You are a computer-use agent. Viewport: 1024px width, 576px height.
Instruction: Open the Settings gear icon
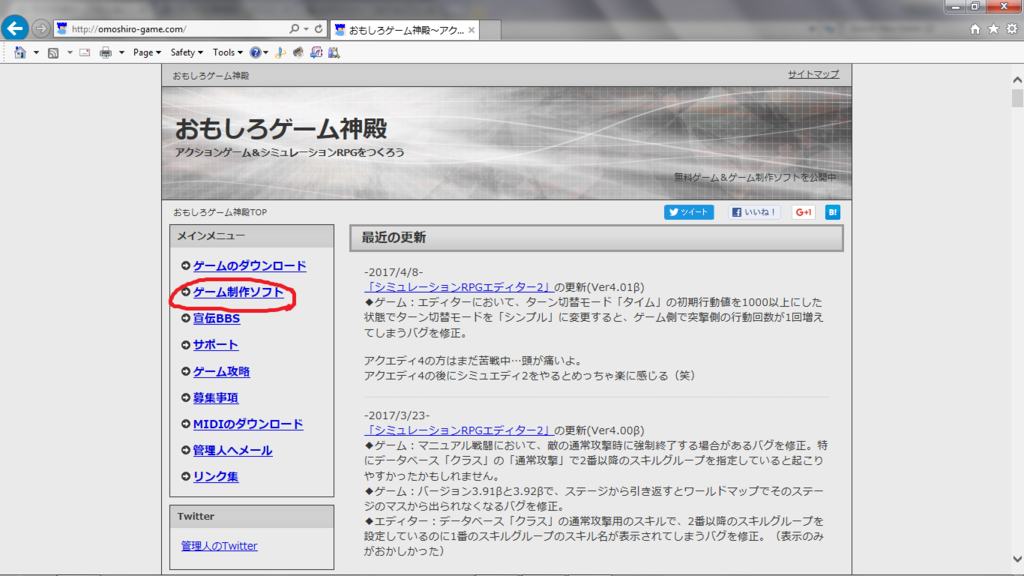coord(1012,29)
